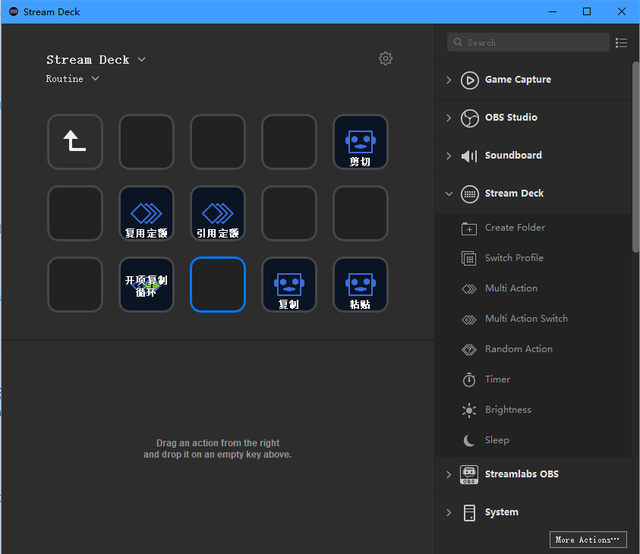640x554 pixels.
Task: Open preferences with the gear icon
Action: (385, 58)
